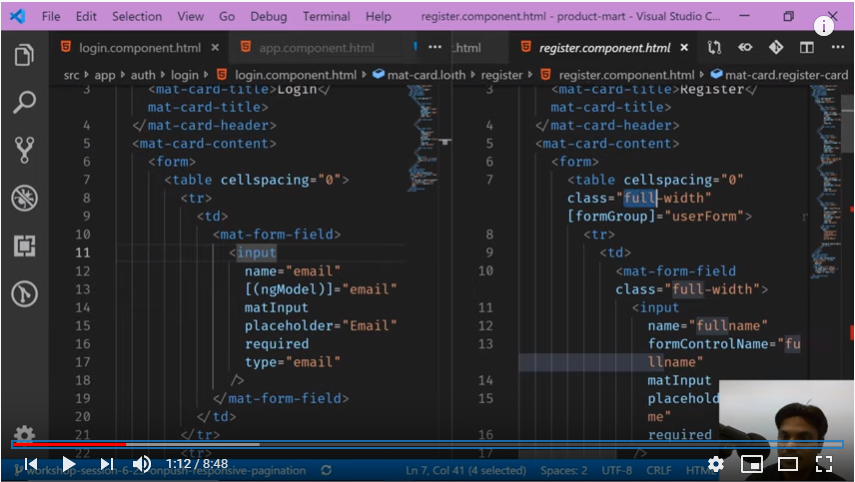Screen dimensions: 855x482
Task: Enter full screen video mode
Action: (824, 464)
